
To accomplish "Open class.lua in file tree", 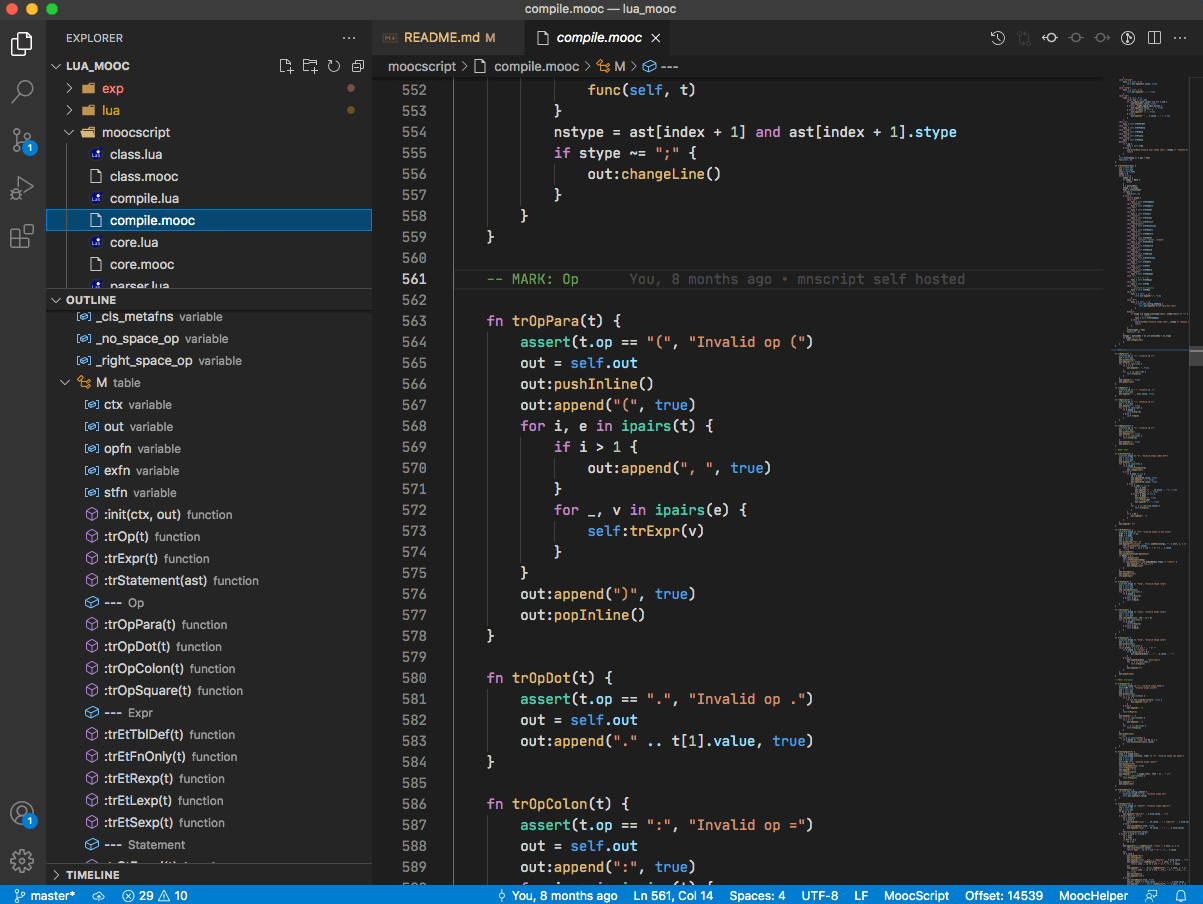I will click(136, 154).
